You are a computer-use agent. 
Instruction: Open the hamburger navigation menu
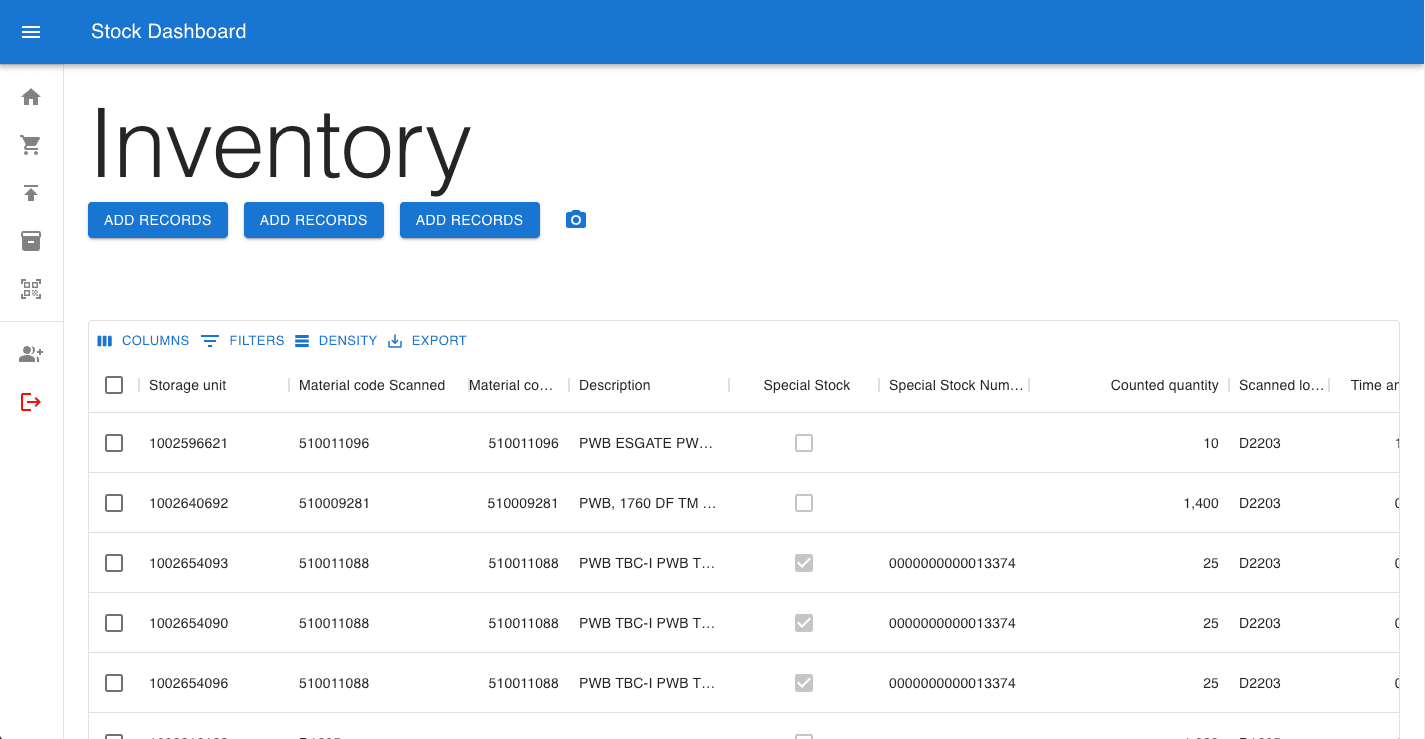coord(31,32)
